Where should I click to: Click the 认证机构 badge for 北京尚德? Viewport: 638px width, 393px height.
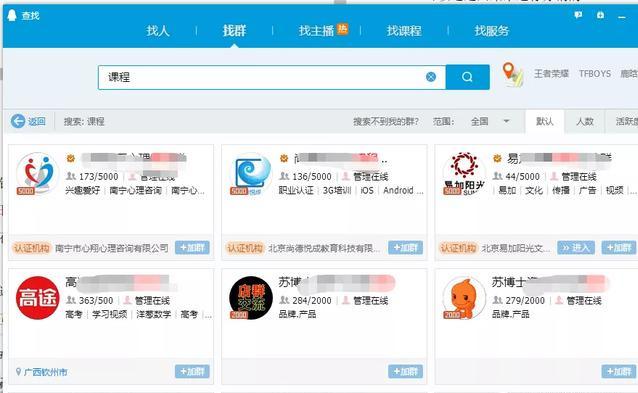245,248
